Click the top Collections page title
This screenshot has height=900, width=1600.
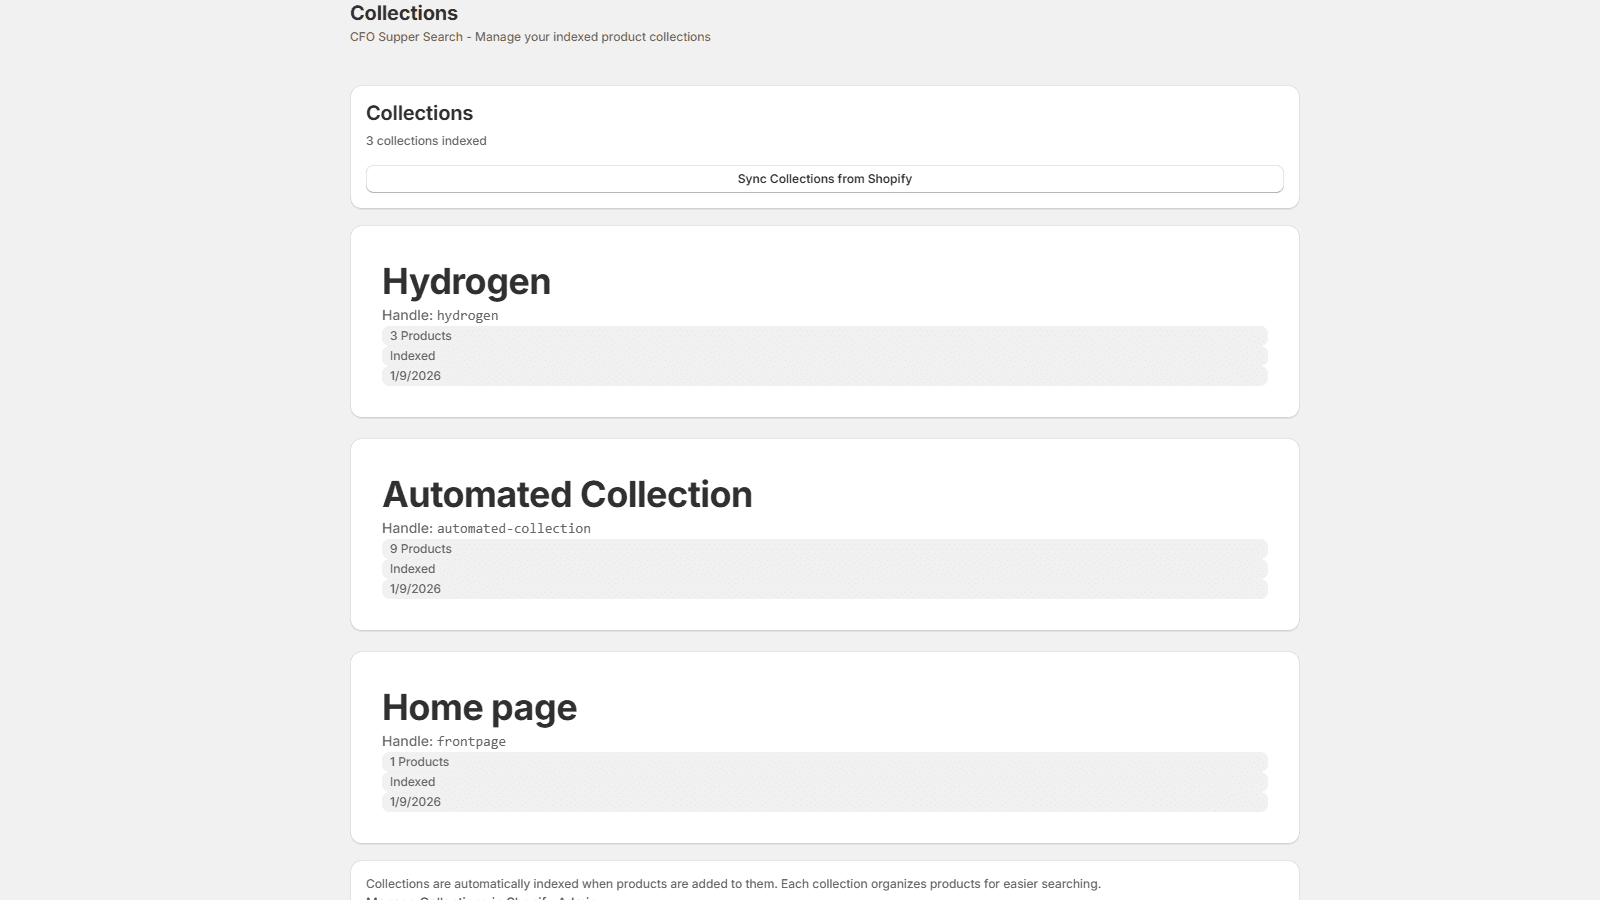pyautogui.click(x=404, y=13)
